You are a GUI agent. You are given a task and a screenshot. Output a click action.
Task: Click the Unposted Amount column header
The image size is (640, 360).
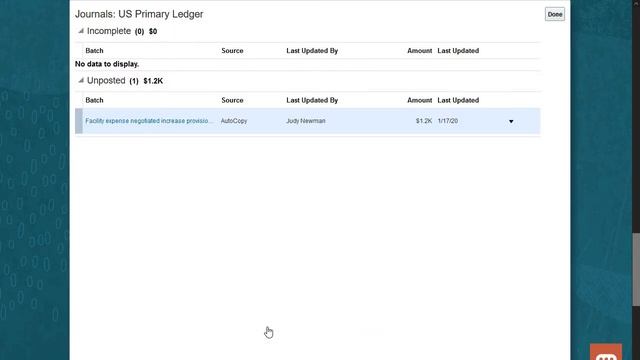420,100
